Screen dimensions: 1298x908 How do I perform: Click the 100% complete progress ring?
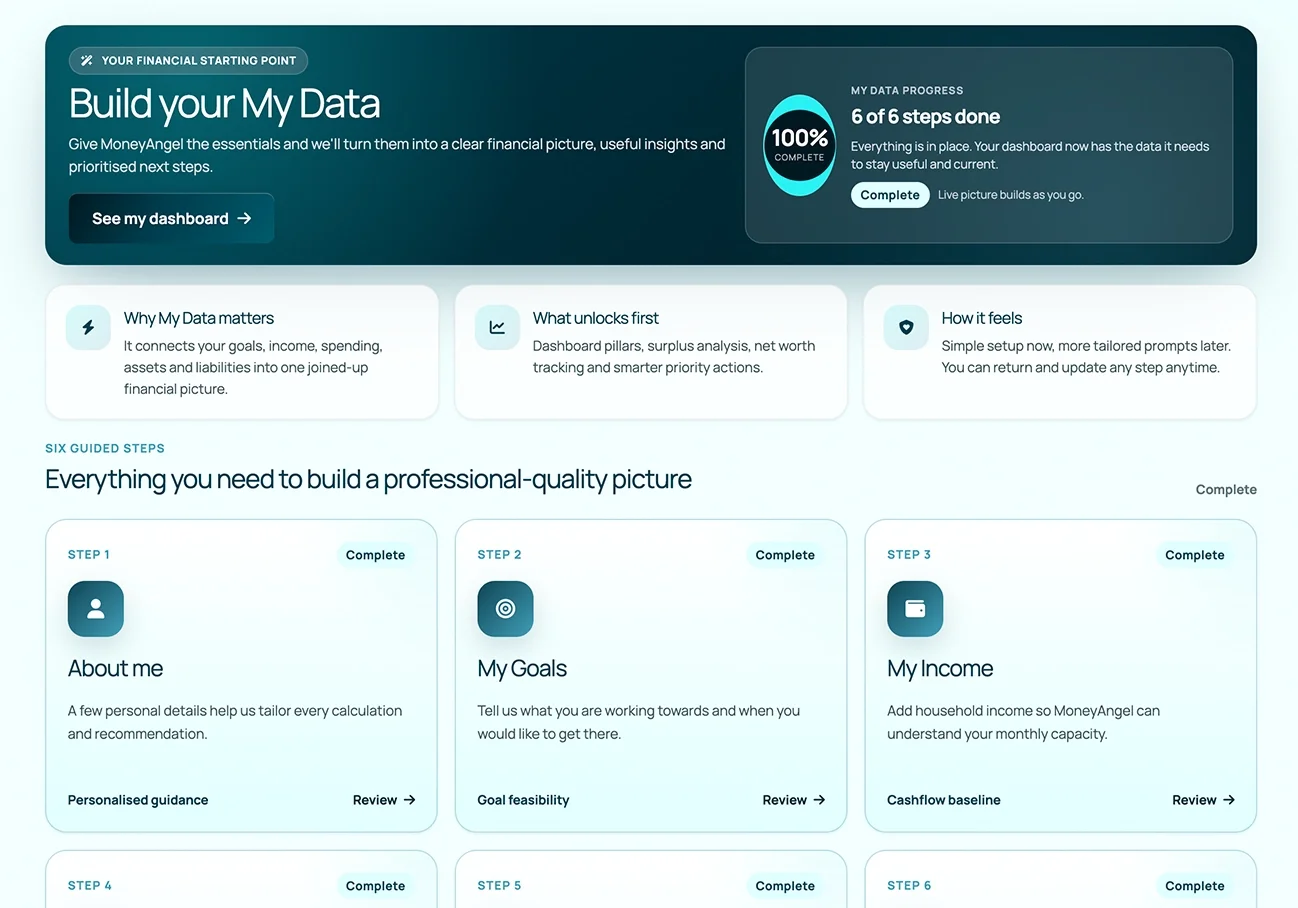799,145
